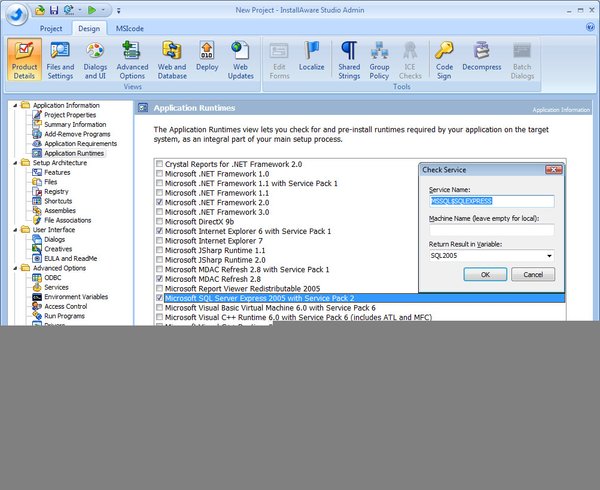This screenshot has width=600, height=490.
Task: Toggle Microsoft Internet Explorer 7 checkbox
Action: point(160,240)
